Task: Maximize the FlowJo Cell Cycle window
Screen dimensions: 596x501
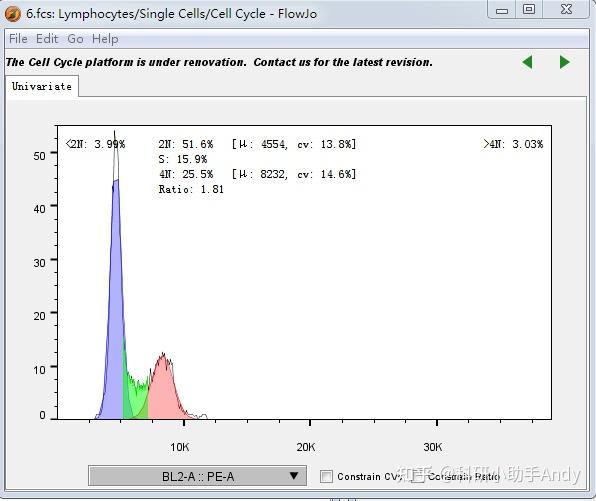Action: pos(529,10)
